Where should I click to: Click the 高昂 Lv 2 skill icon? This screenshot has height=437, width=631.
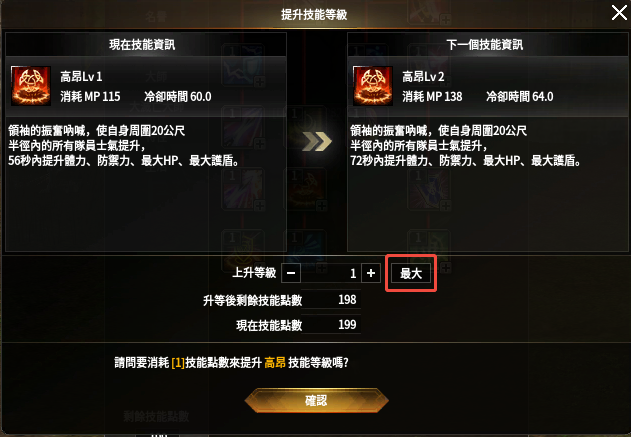pos(373,86)
